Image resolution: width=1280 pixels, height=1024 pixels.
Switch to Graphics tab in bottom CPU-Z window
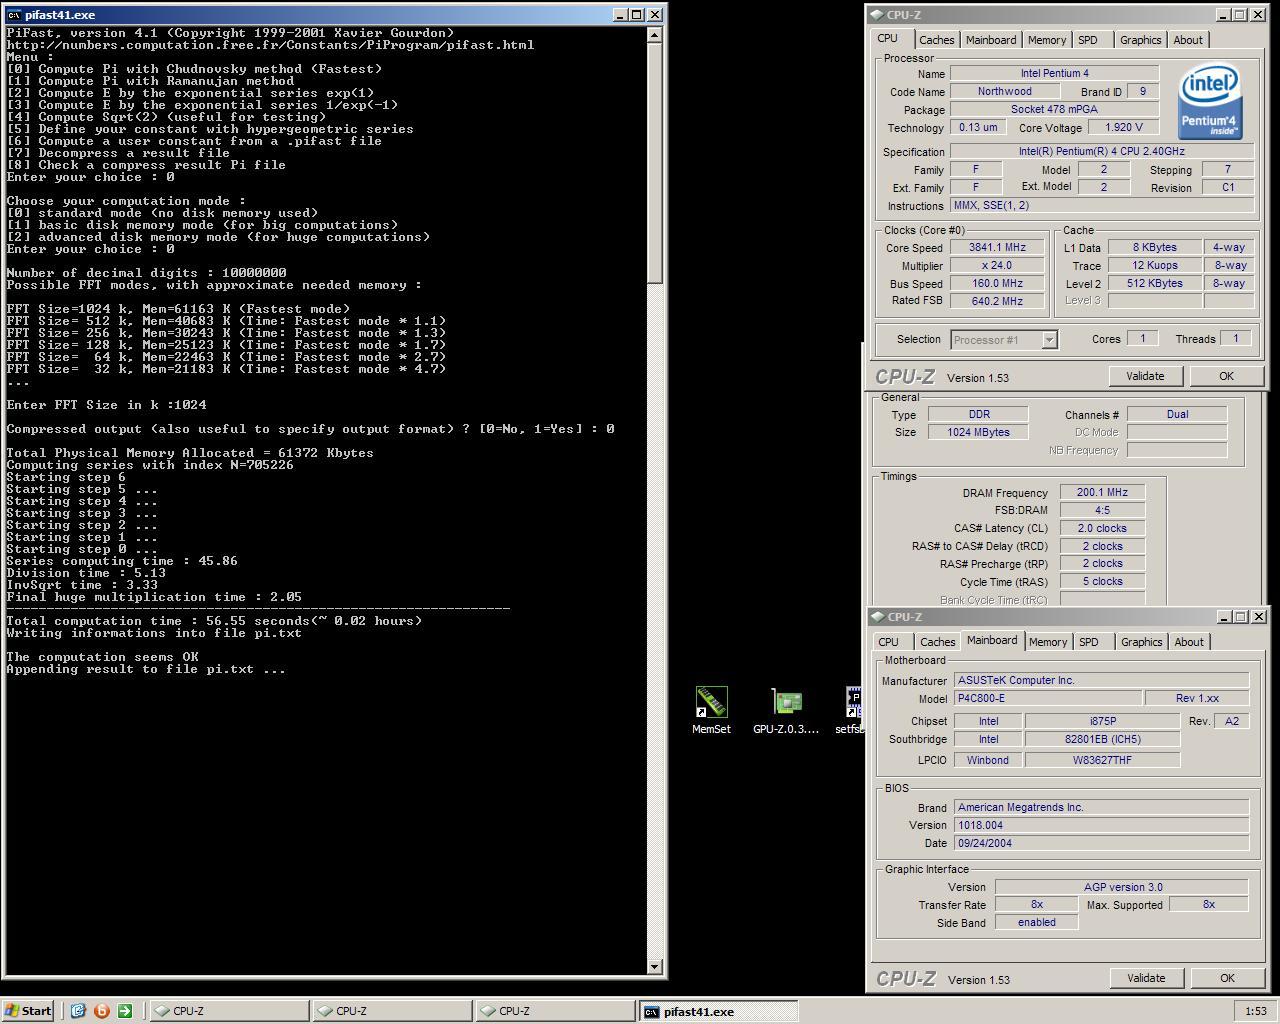point(1141,642)
